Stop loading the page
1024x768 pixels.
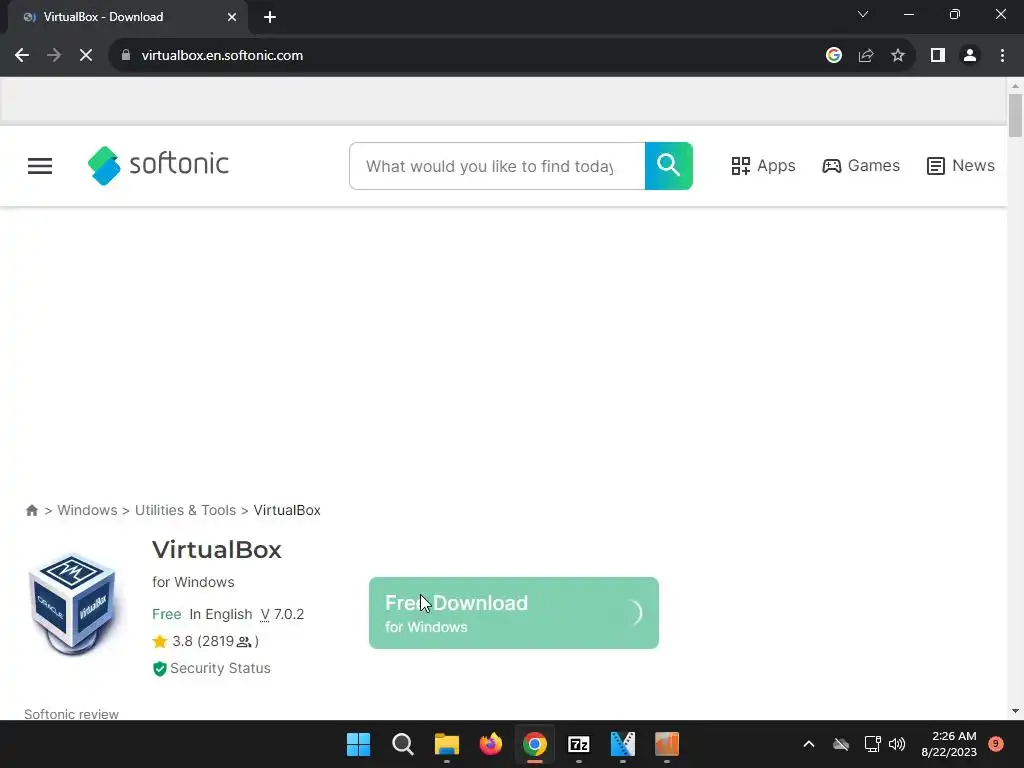tap(86, 56)
